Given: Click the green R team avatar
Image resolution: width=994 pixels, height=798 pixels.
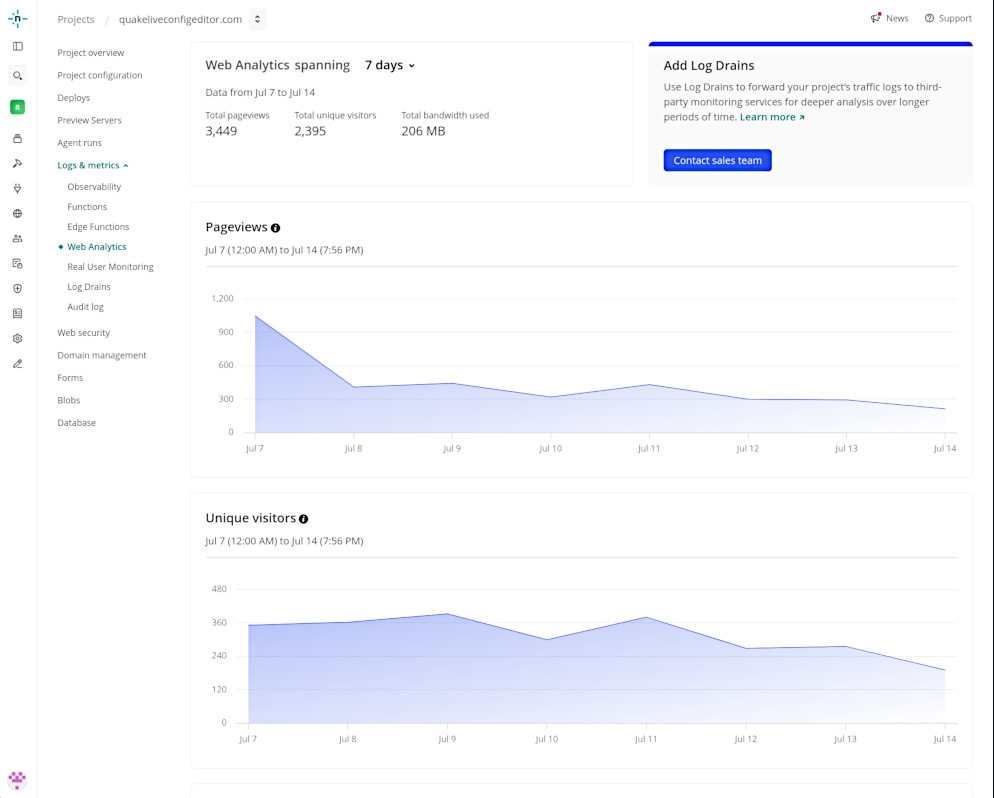Looking at the screenshot, I should (18, 107).
